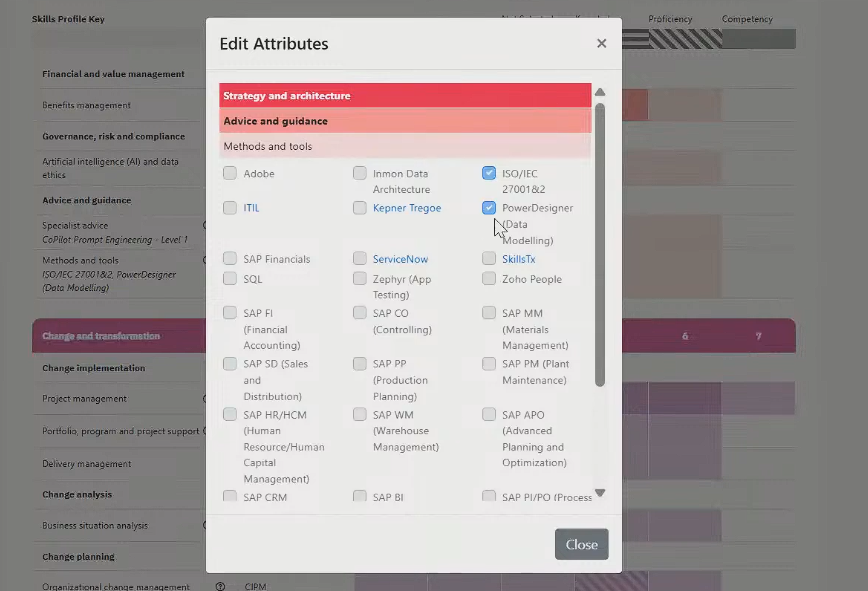Click the scroll up arrow in the dialog

[600, 92]
